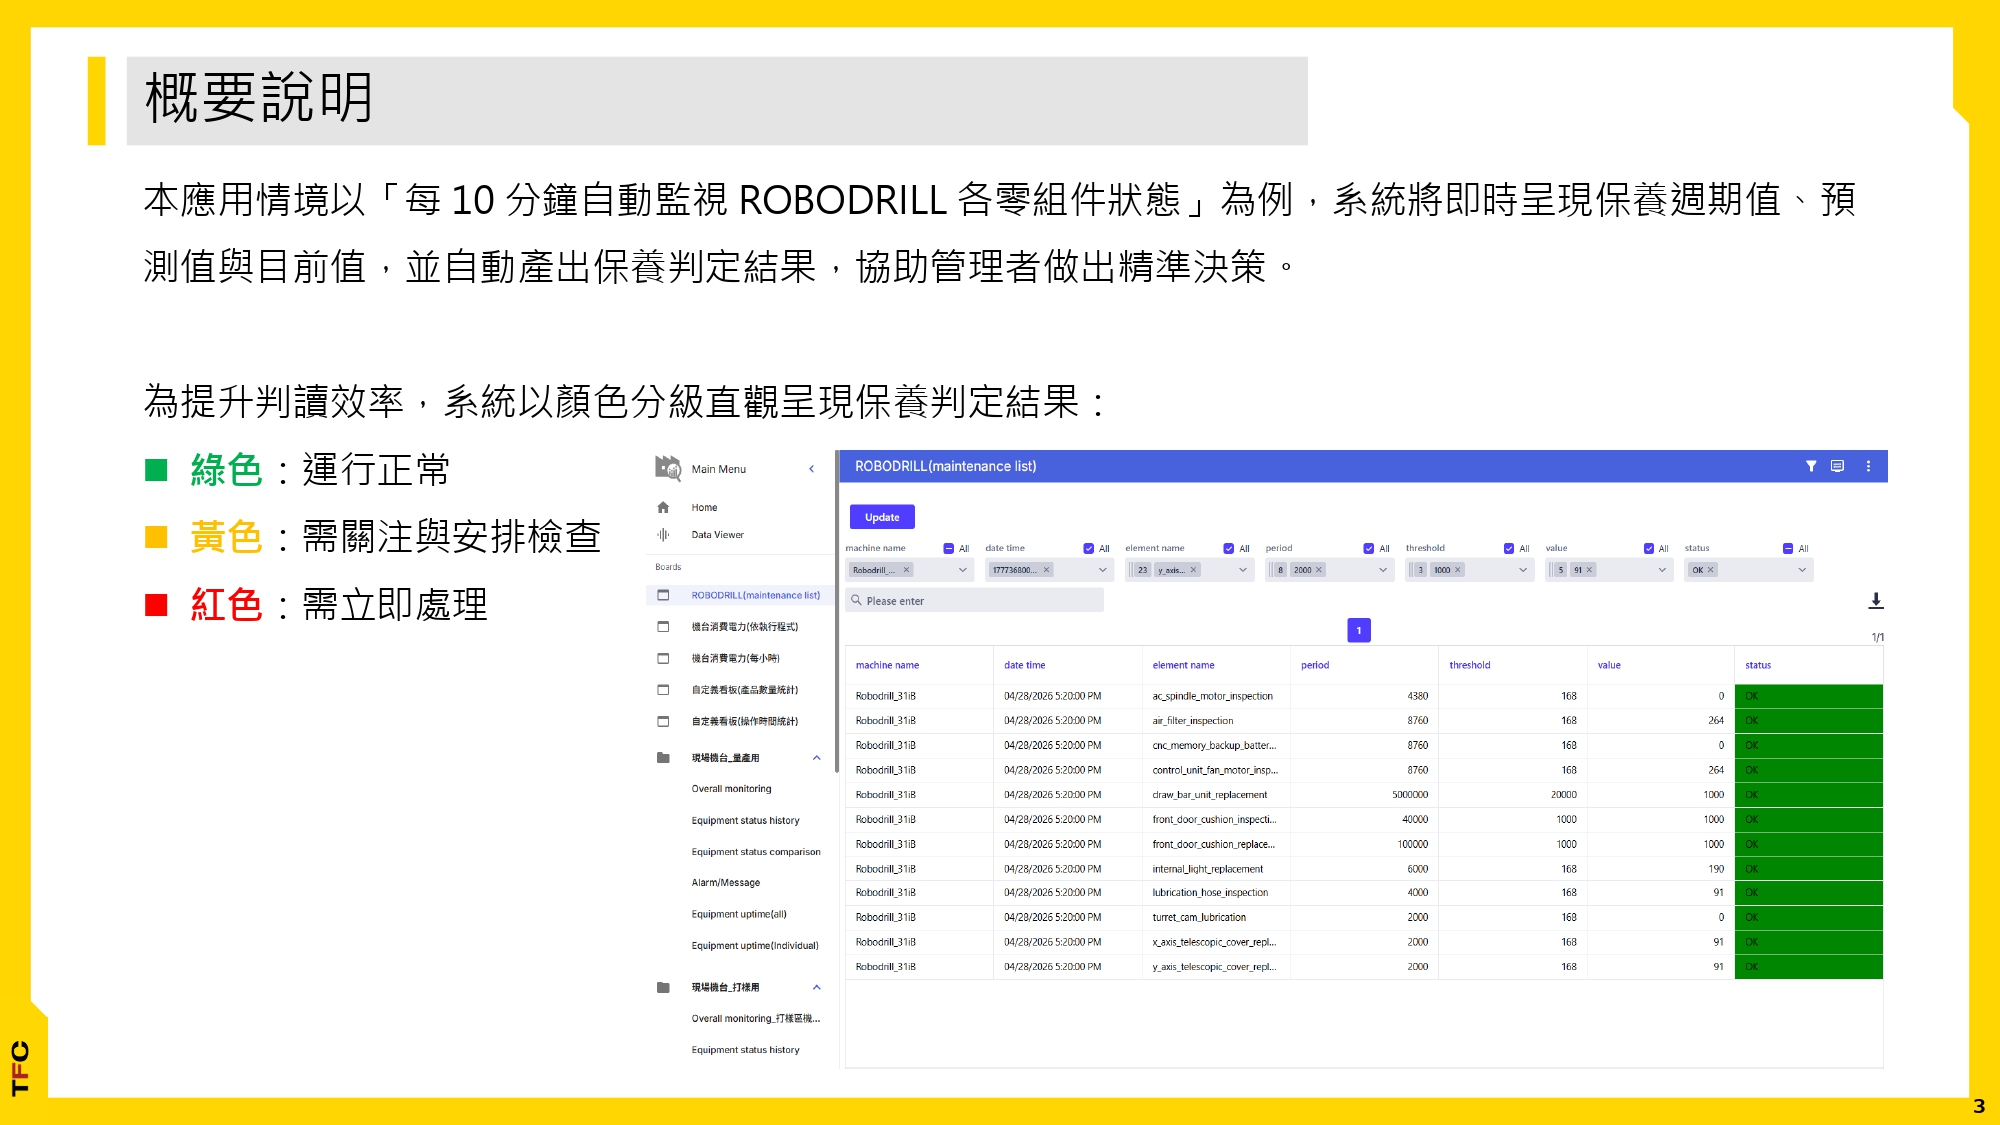The width and height of the screenshot is (2000, 1125).
Task: Open the comment panel icon in the header
Action: [1837, 466]
